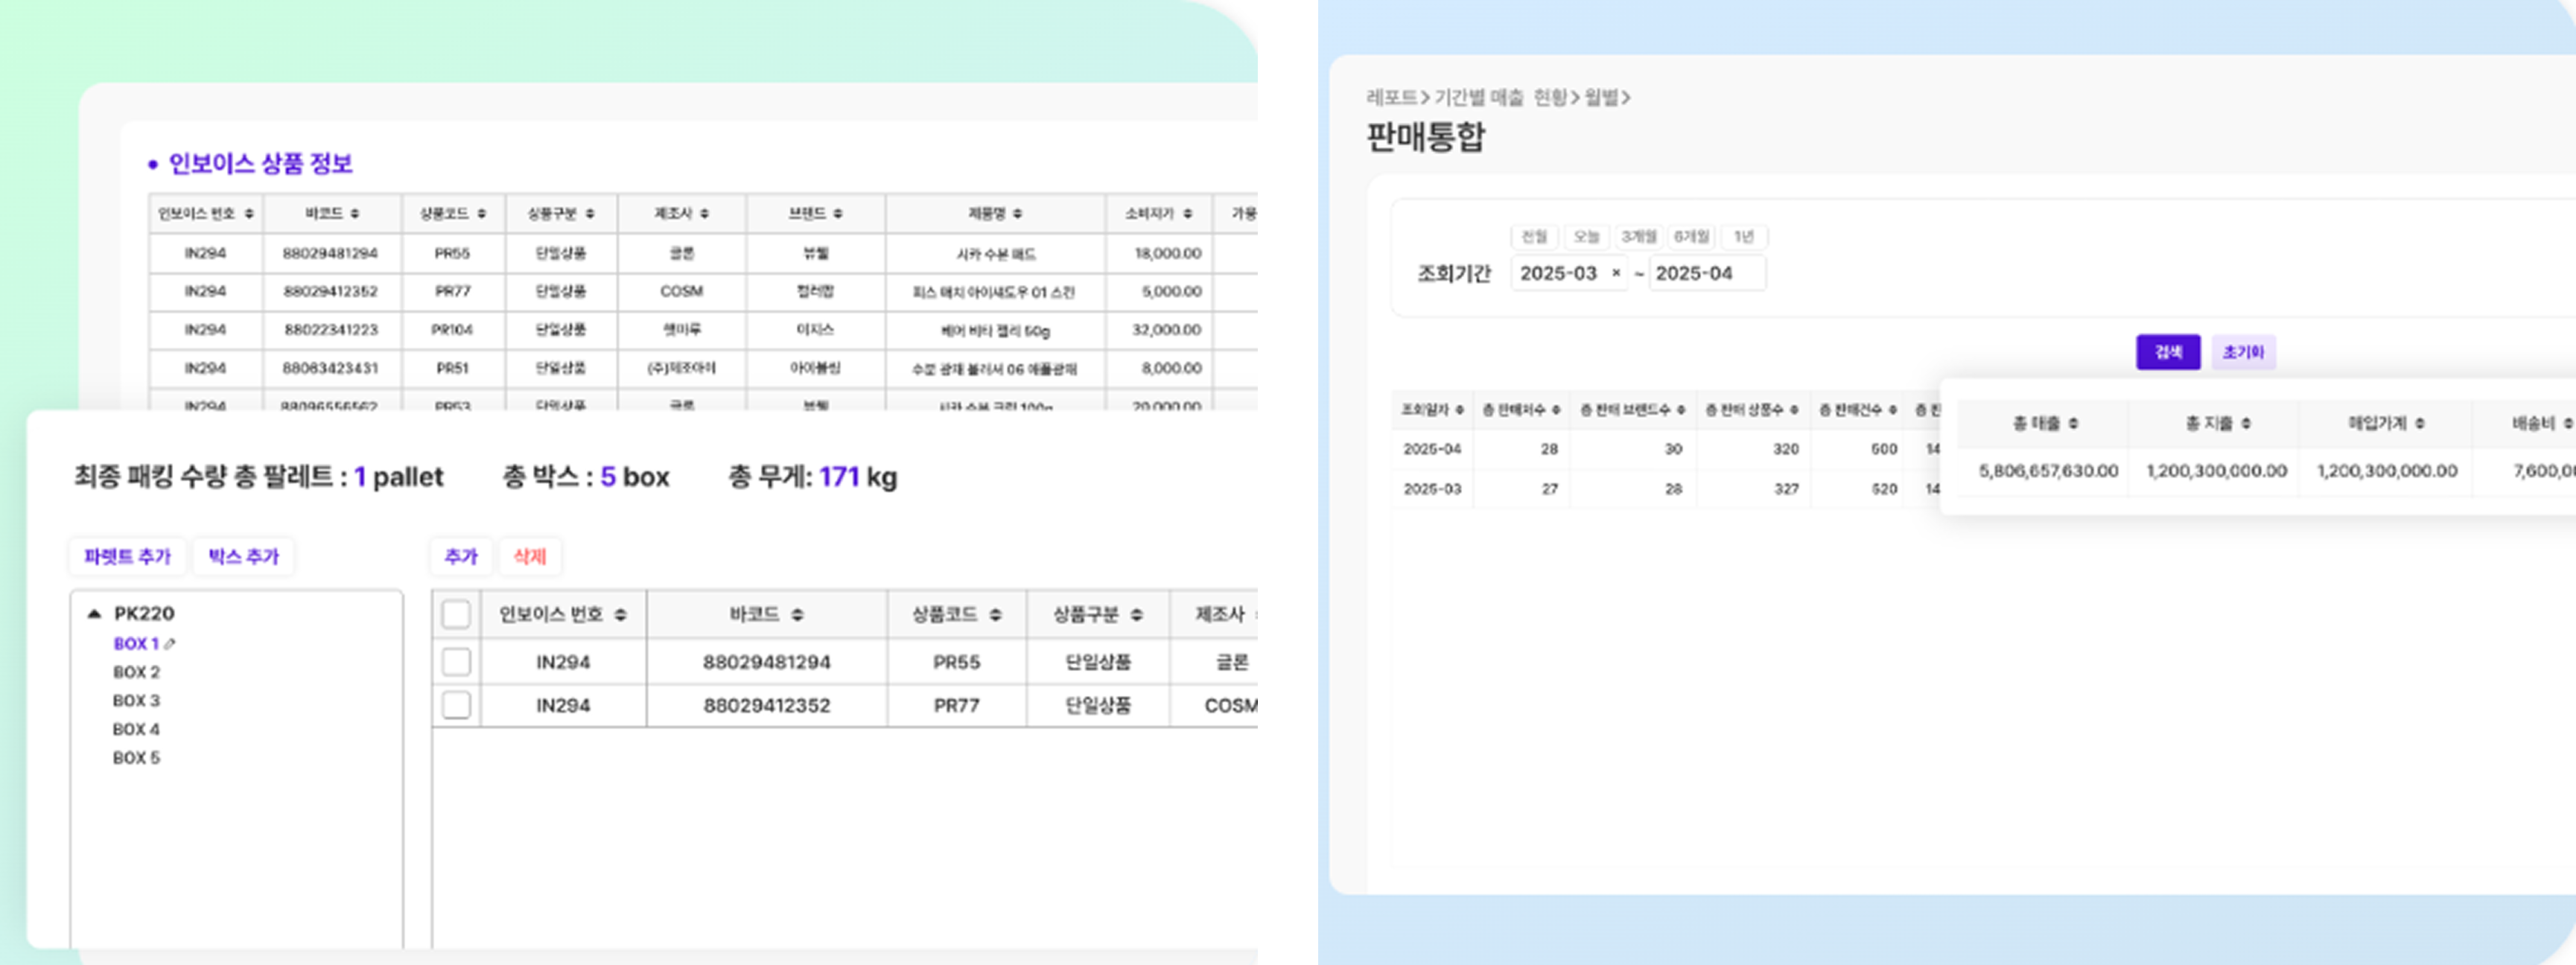The height and width of the screenshot is (965, 2576).
Task: Check the row checkbox for barcode 88029481294
Action: (456, 662)
